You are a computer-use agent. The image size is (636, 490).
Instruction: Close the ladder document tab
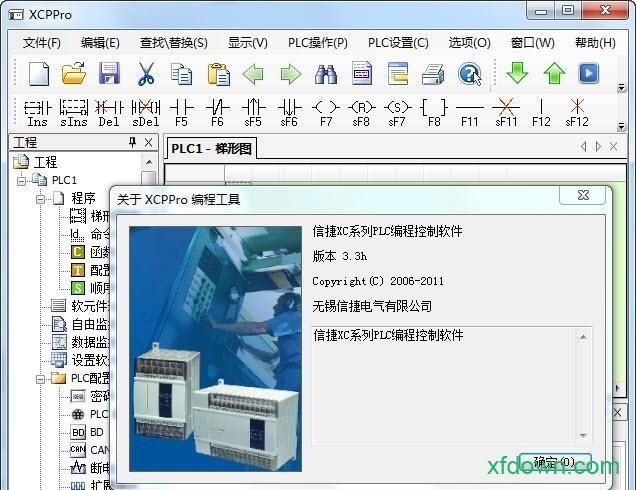tap(614, 146)
